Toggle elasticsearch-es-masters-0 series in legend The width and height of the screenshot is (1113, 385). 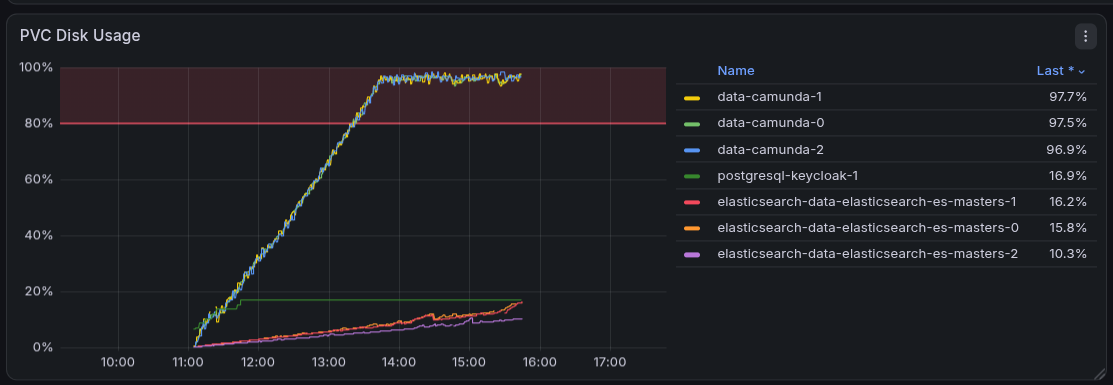coord(868,227)
